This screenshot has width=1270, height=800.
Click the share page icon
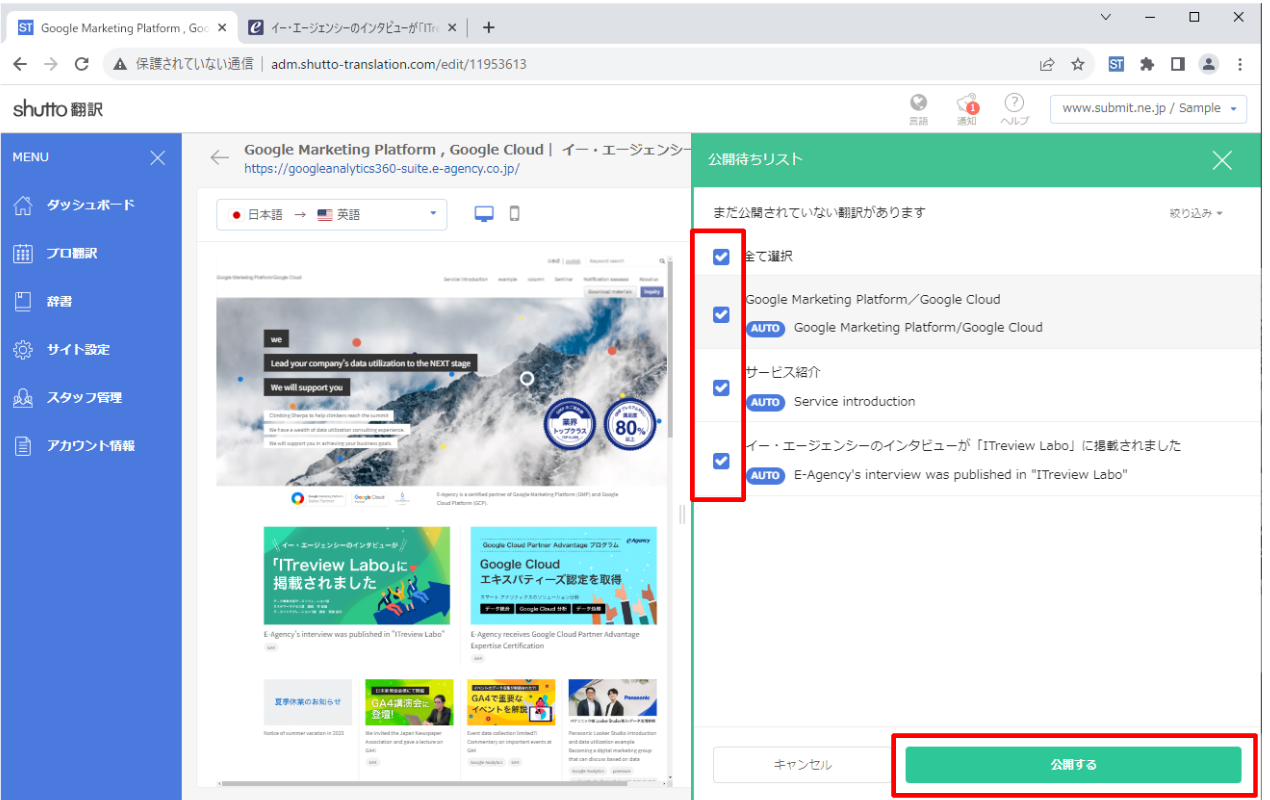[1047, 64]
